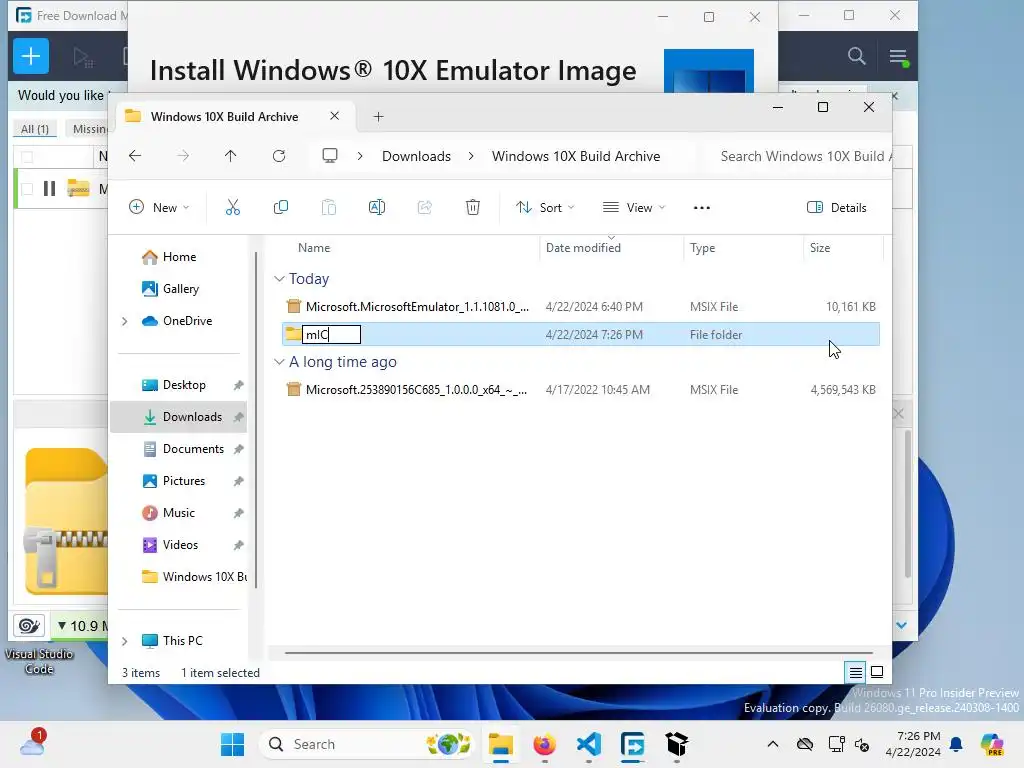Screen dimensions: 1024x768
Task: Open Visual Studio Code from taskbar
Action: coord(588,744)
